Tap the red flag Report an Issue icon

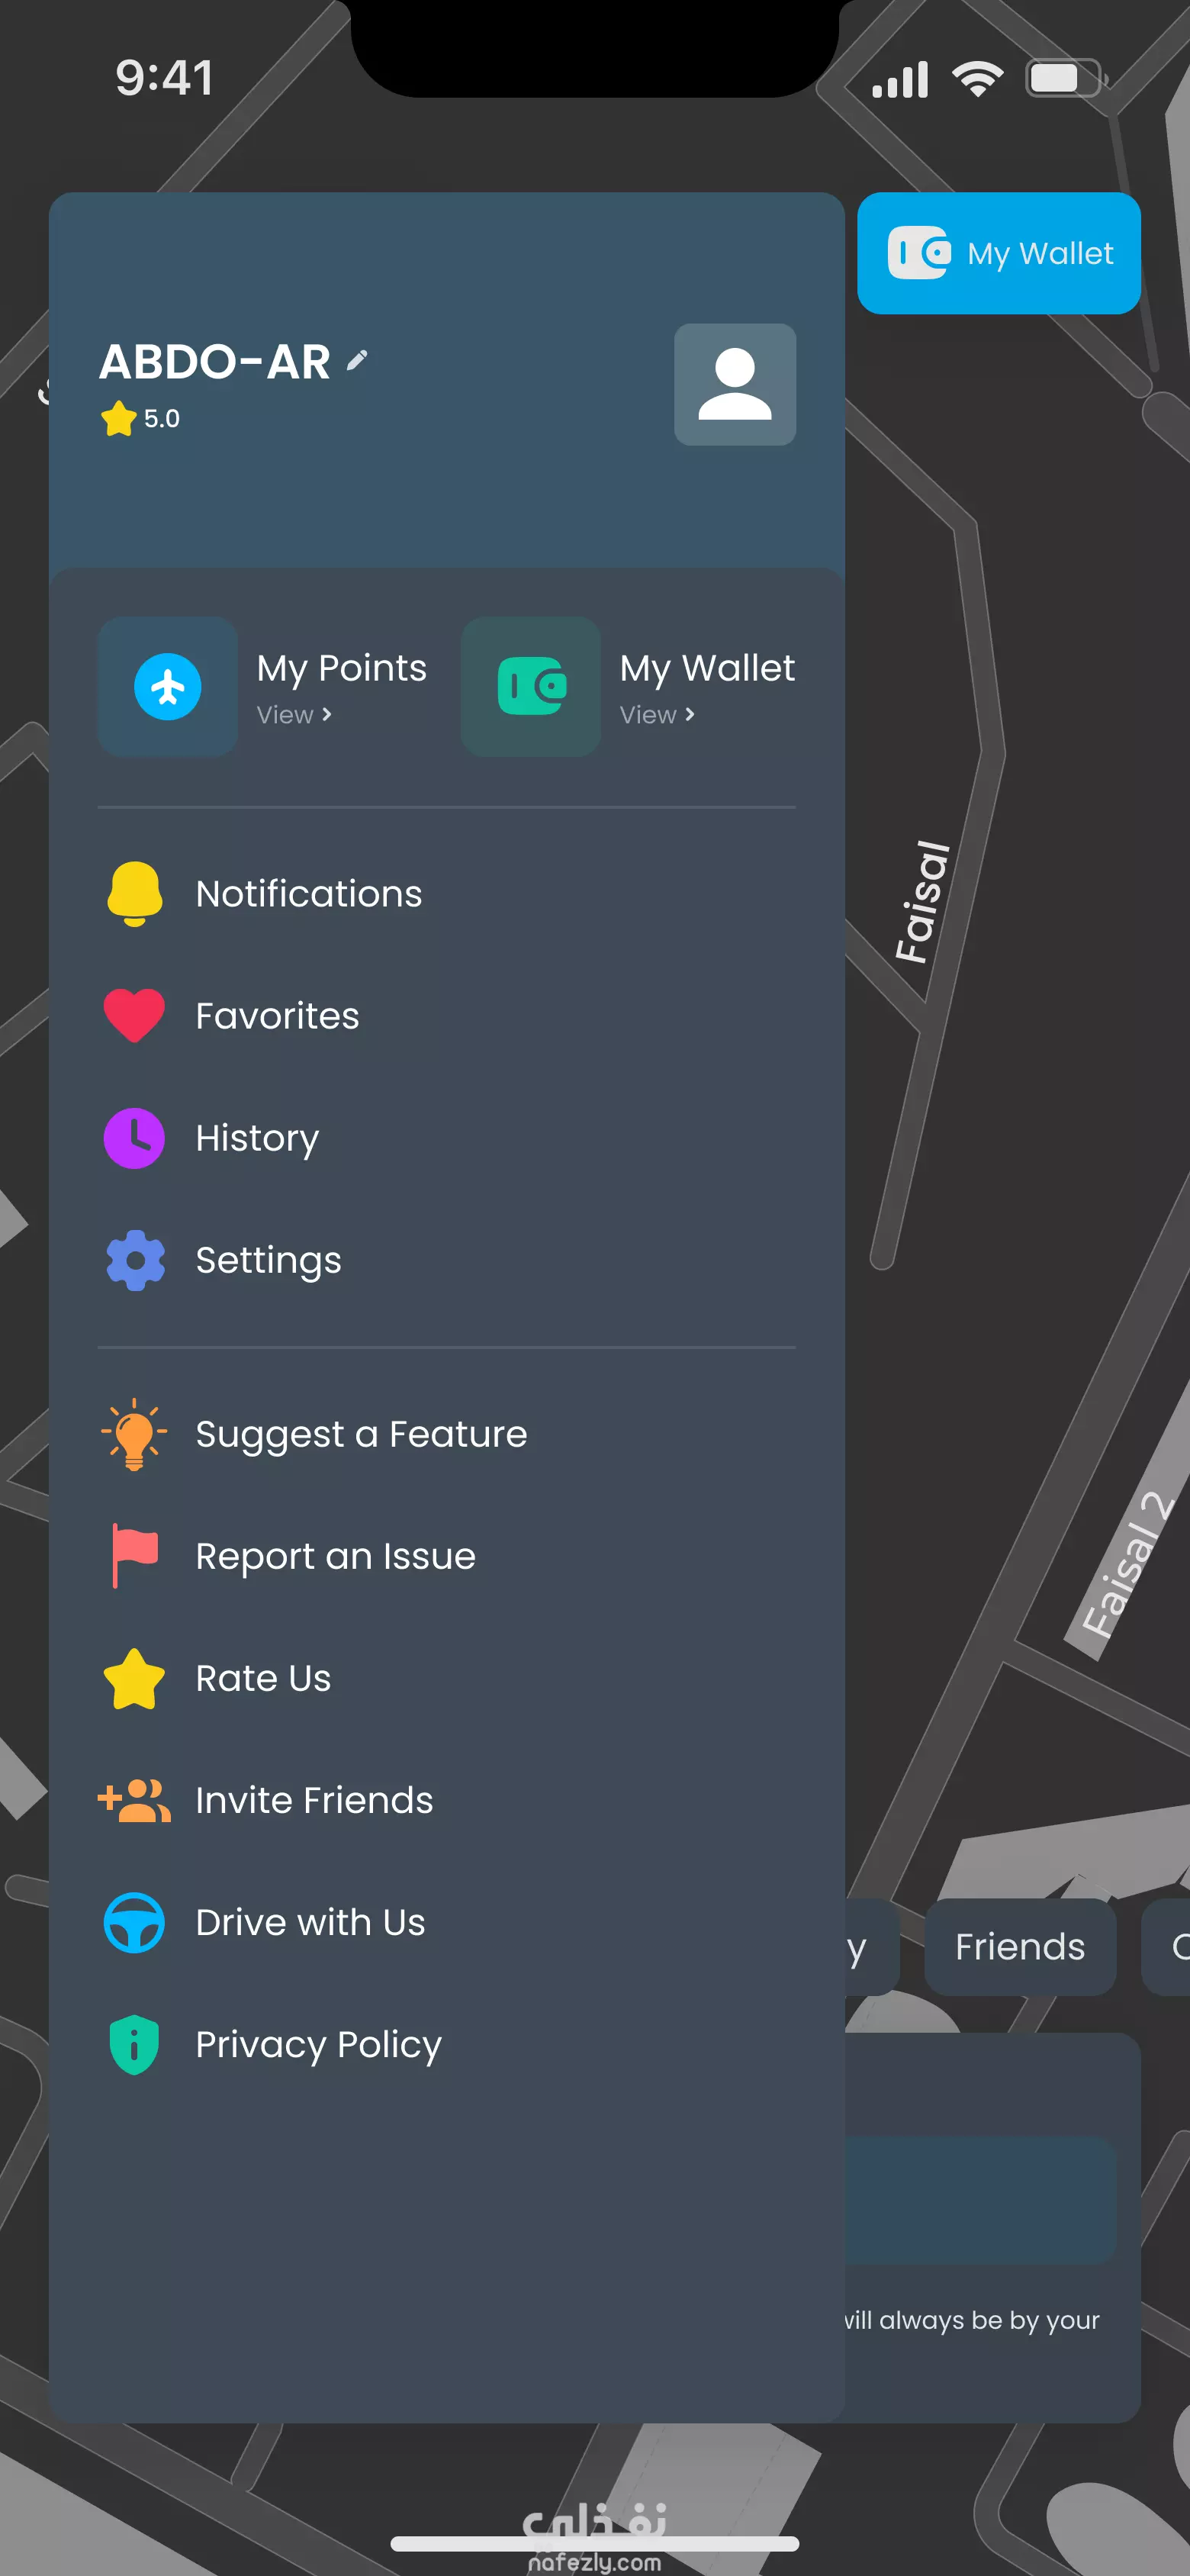click(x=134, y=1556)
